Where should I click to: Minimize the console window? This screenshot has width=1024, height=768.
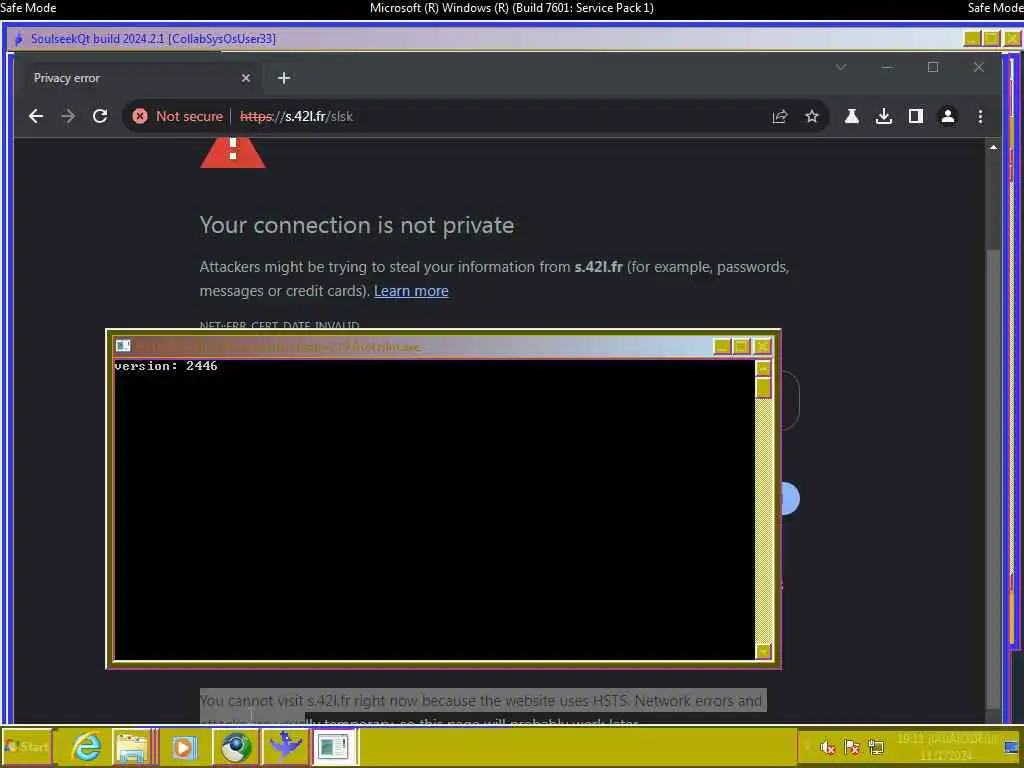pyautogui.click(x=722, y=346)
